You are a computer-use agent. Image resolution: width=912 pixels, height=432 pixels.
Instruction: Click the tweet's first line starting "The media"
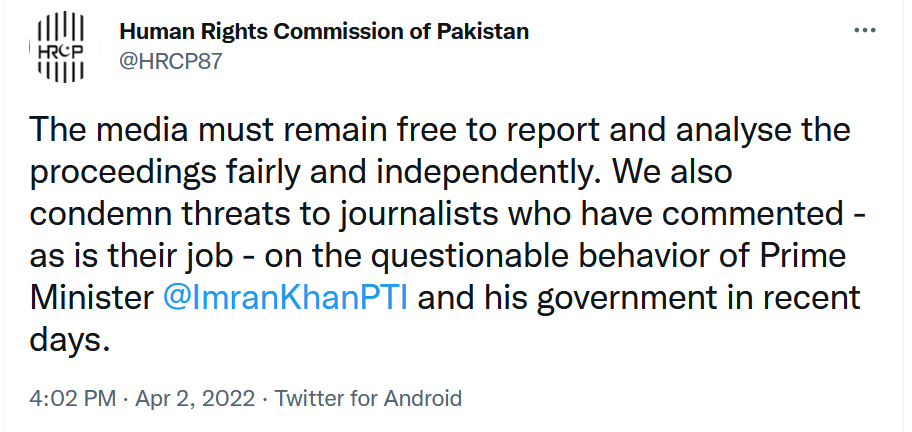(x=440, y=130)
